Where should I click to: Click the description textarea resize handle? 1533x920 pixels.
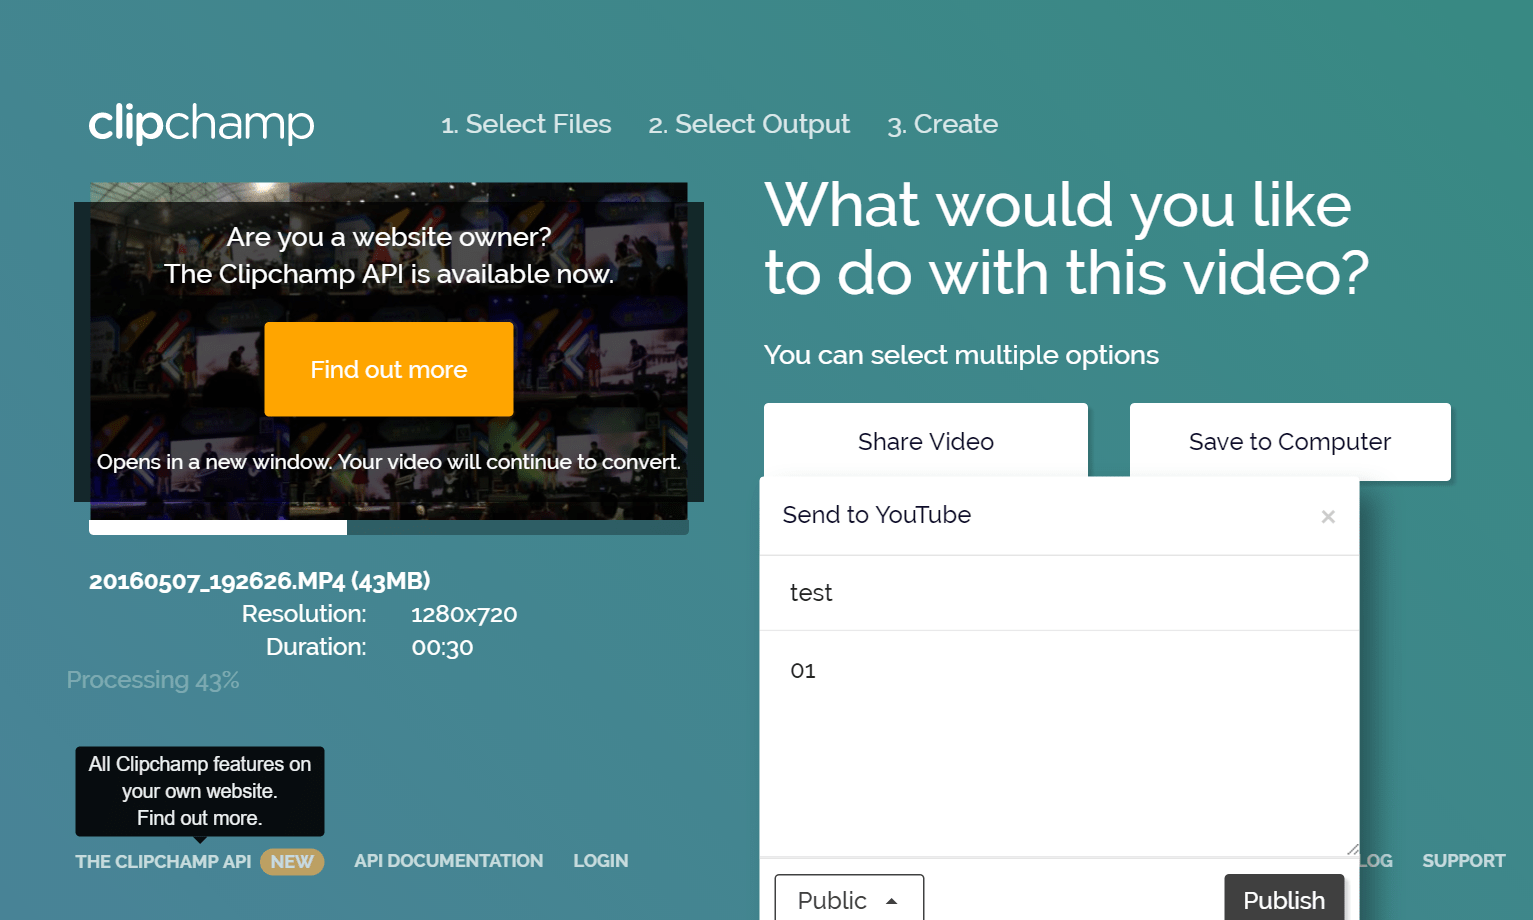1352,849
